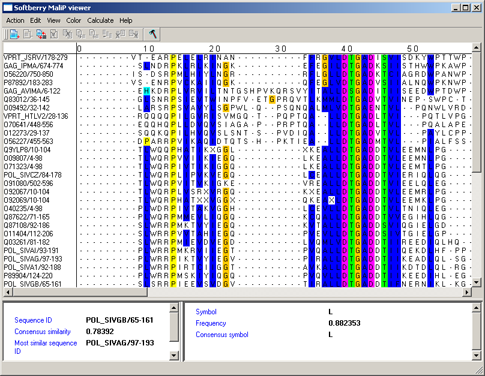This screenshot has height=376, width=485.
Task: Click the tenth greyed-out toolbar icon
Action: pyautogui.click(x=133, y=34)
